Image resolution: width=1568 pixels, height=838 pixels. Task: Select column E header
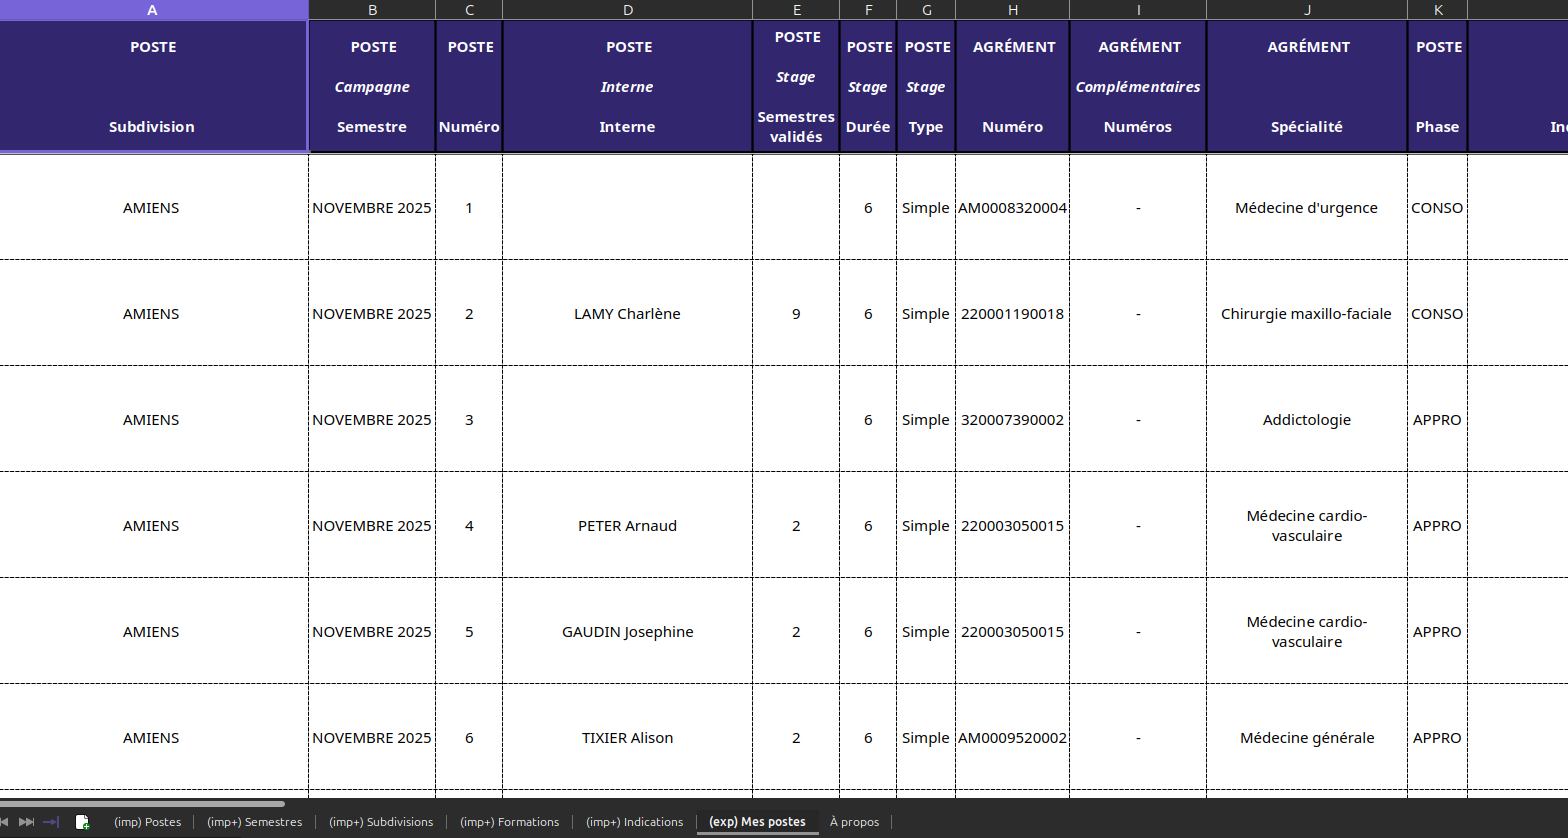coord(796,10)
